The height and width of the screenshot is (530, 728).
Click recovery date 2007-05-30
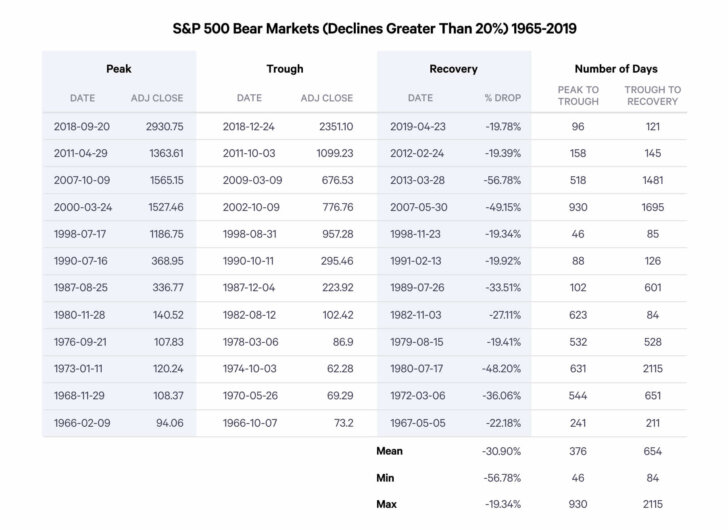pos(421,208)
